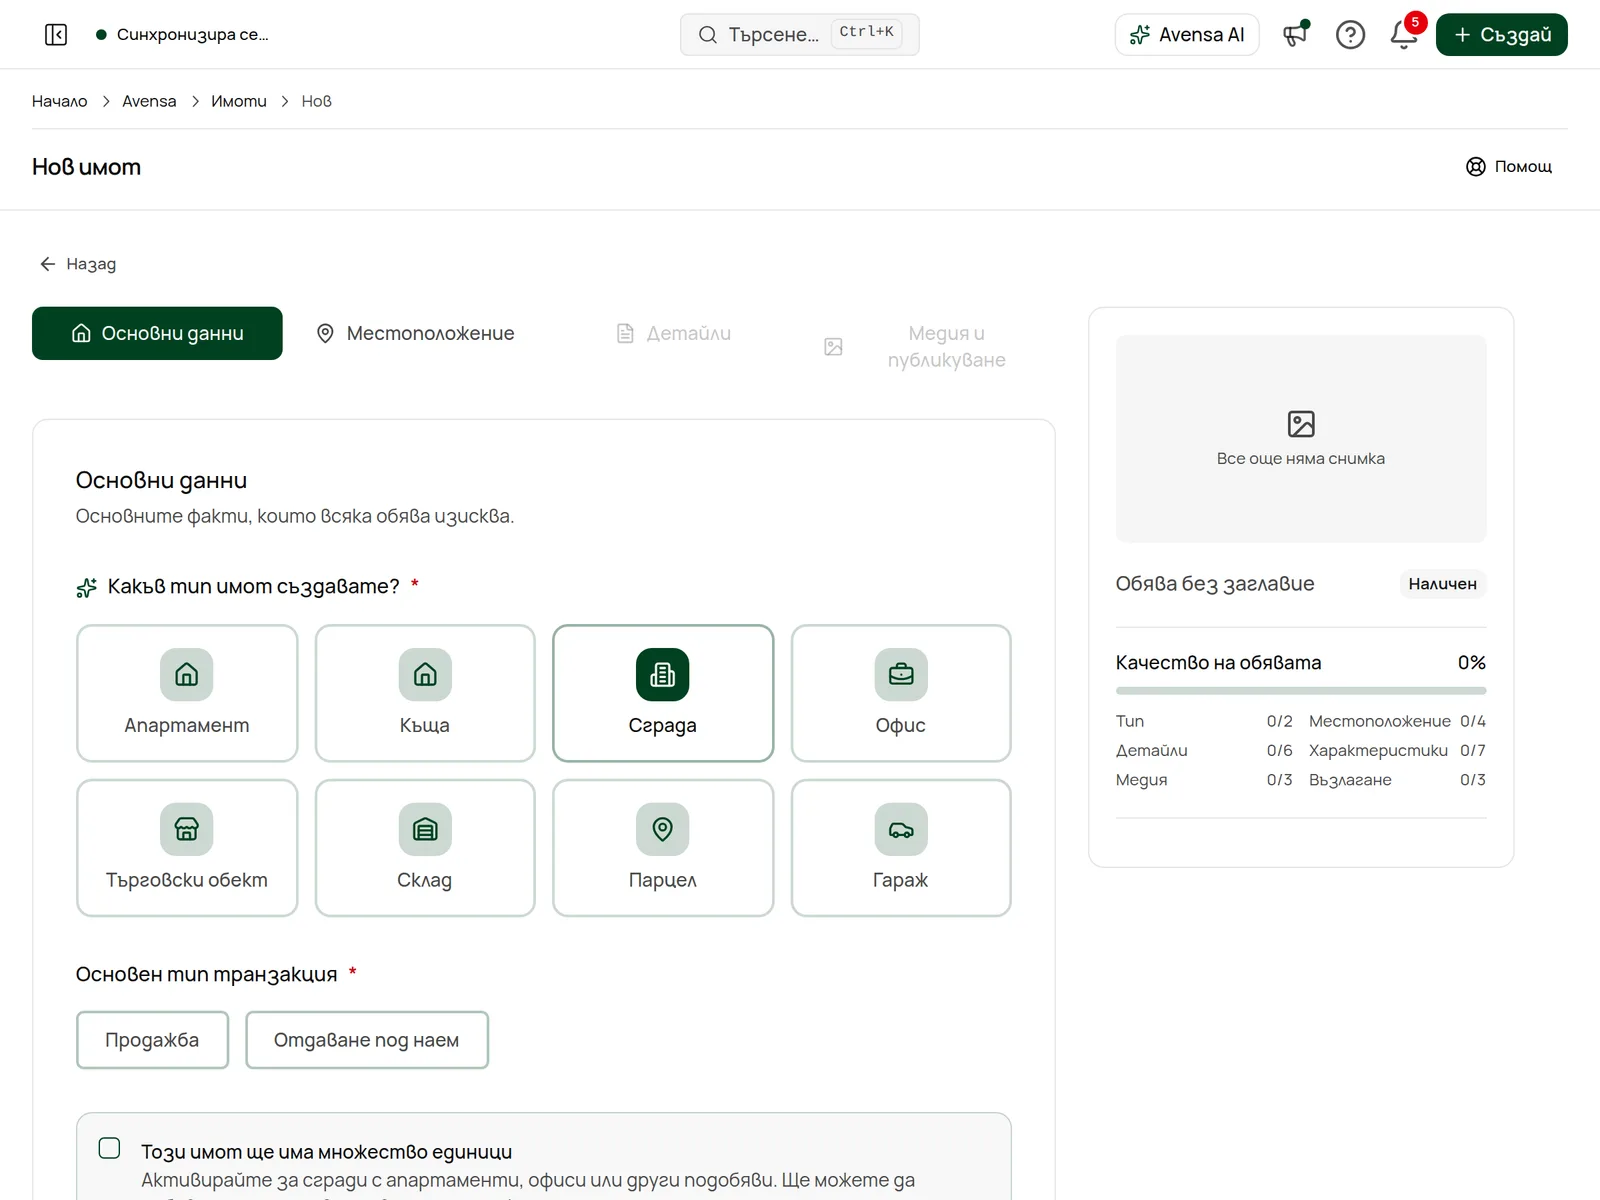Choose Продажба transaction type

[x=152, y=1040]
